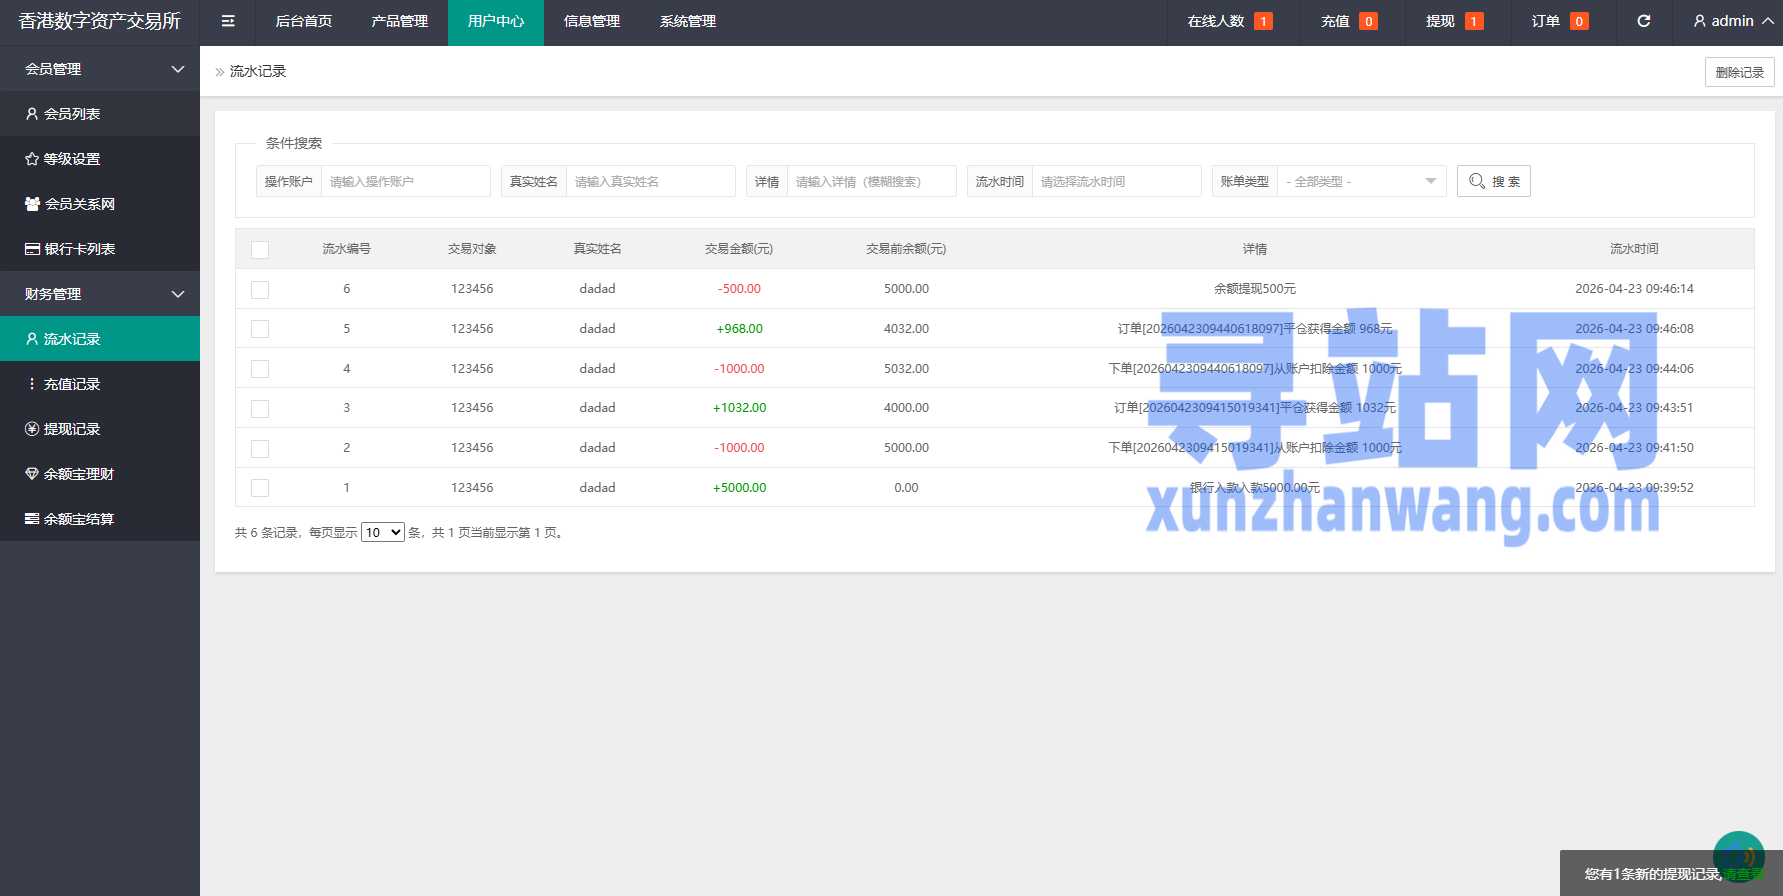The image size is (1783, 896).
Task: Click the +5000.00 amount cell
Action: coord(739,487)
